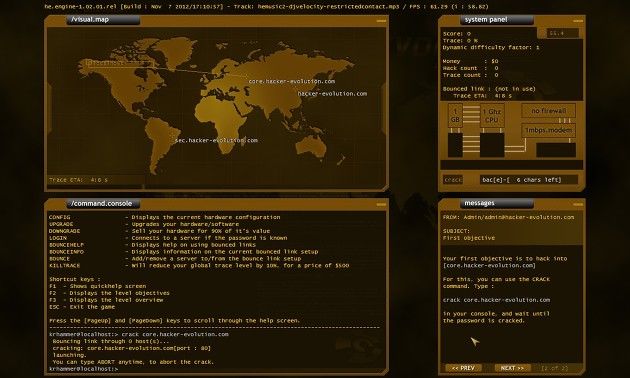Minimize the system panel window
Viewport: 630px width, 378px height.
pos(578,20)
